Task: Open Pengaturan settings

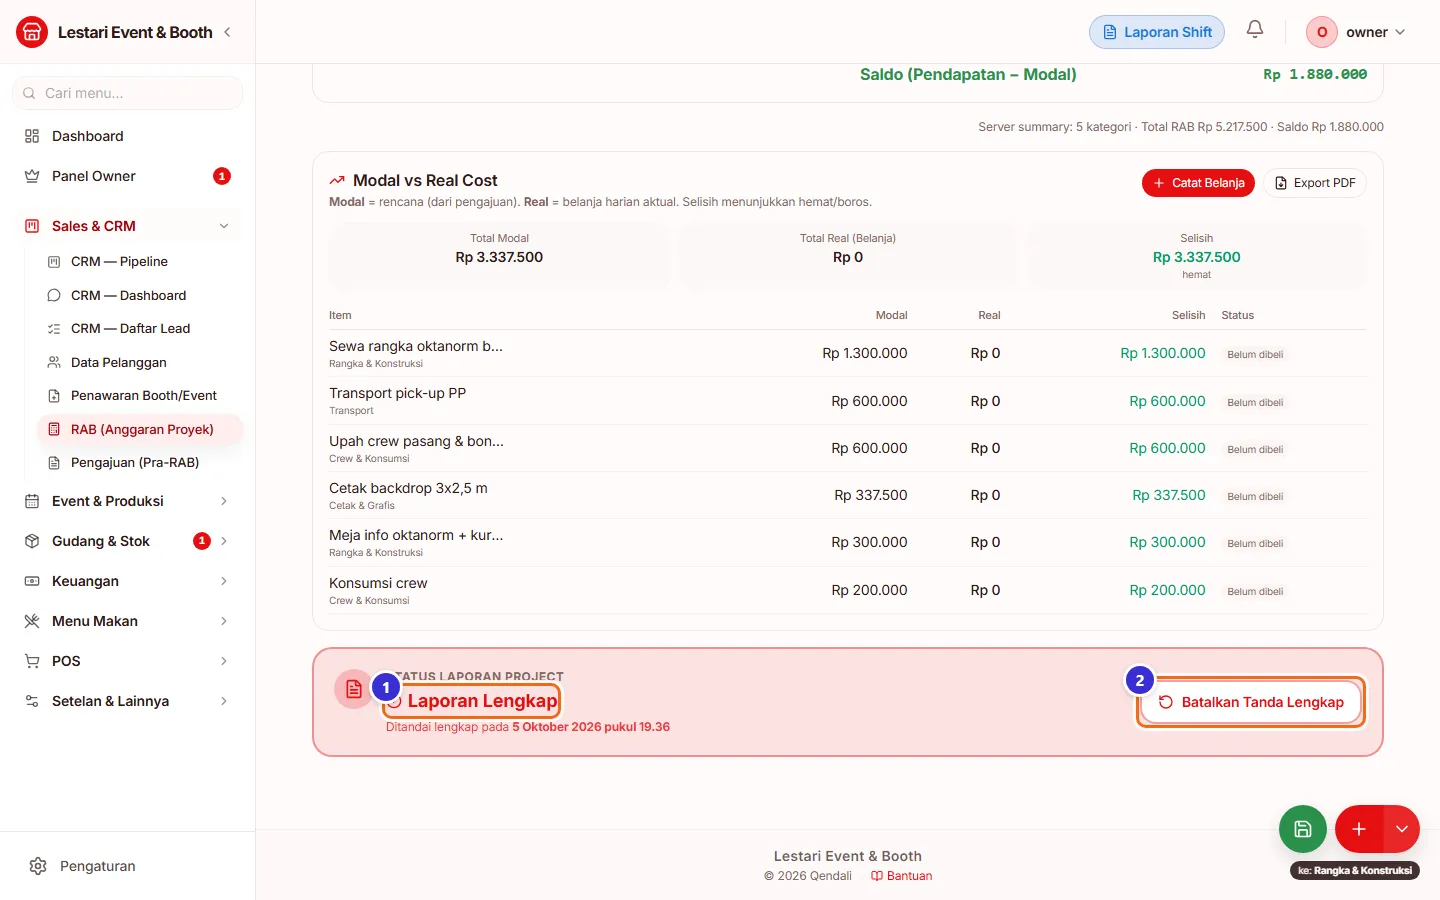Action: click(127, 866)
